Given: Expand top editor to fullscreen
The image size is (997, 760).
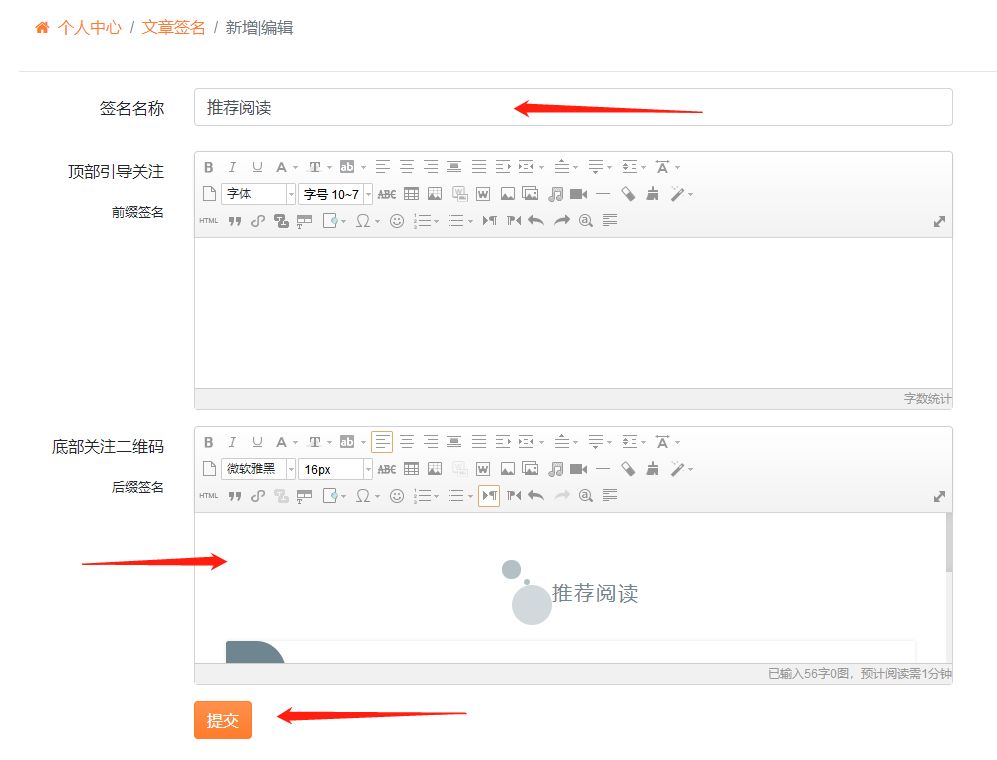Looking at the screenshot, I should pyautogui.click(x=939, y=221).
